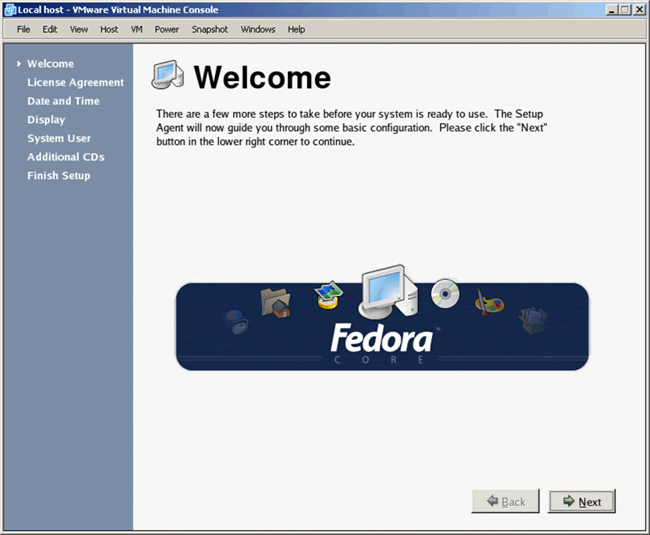Click the Fedora Core logo text
Viewport: 650px width, 535px height.
[382, 342]
